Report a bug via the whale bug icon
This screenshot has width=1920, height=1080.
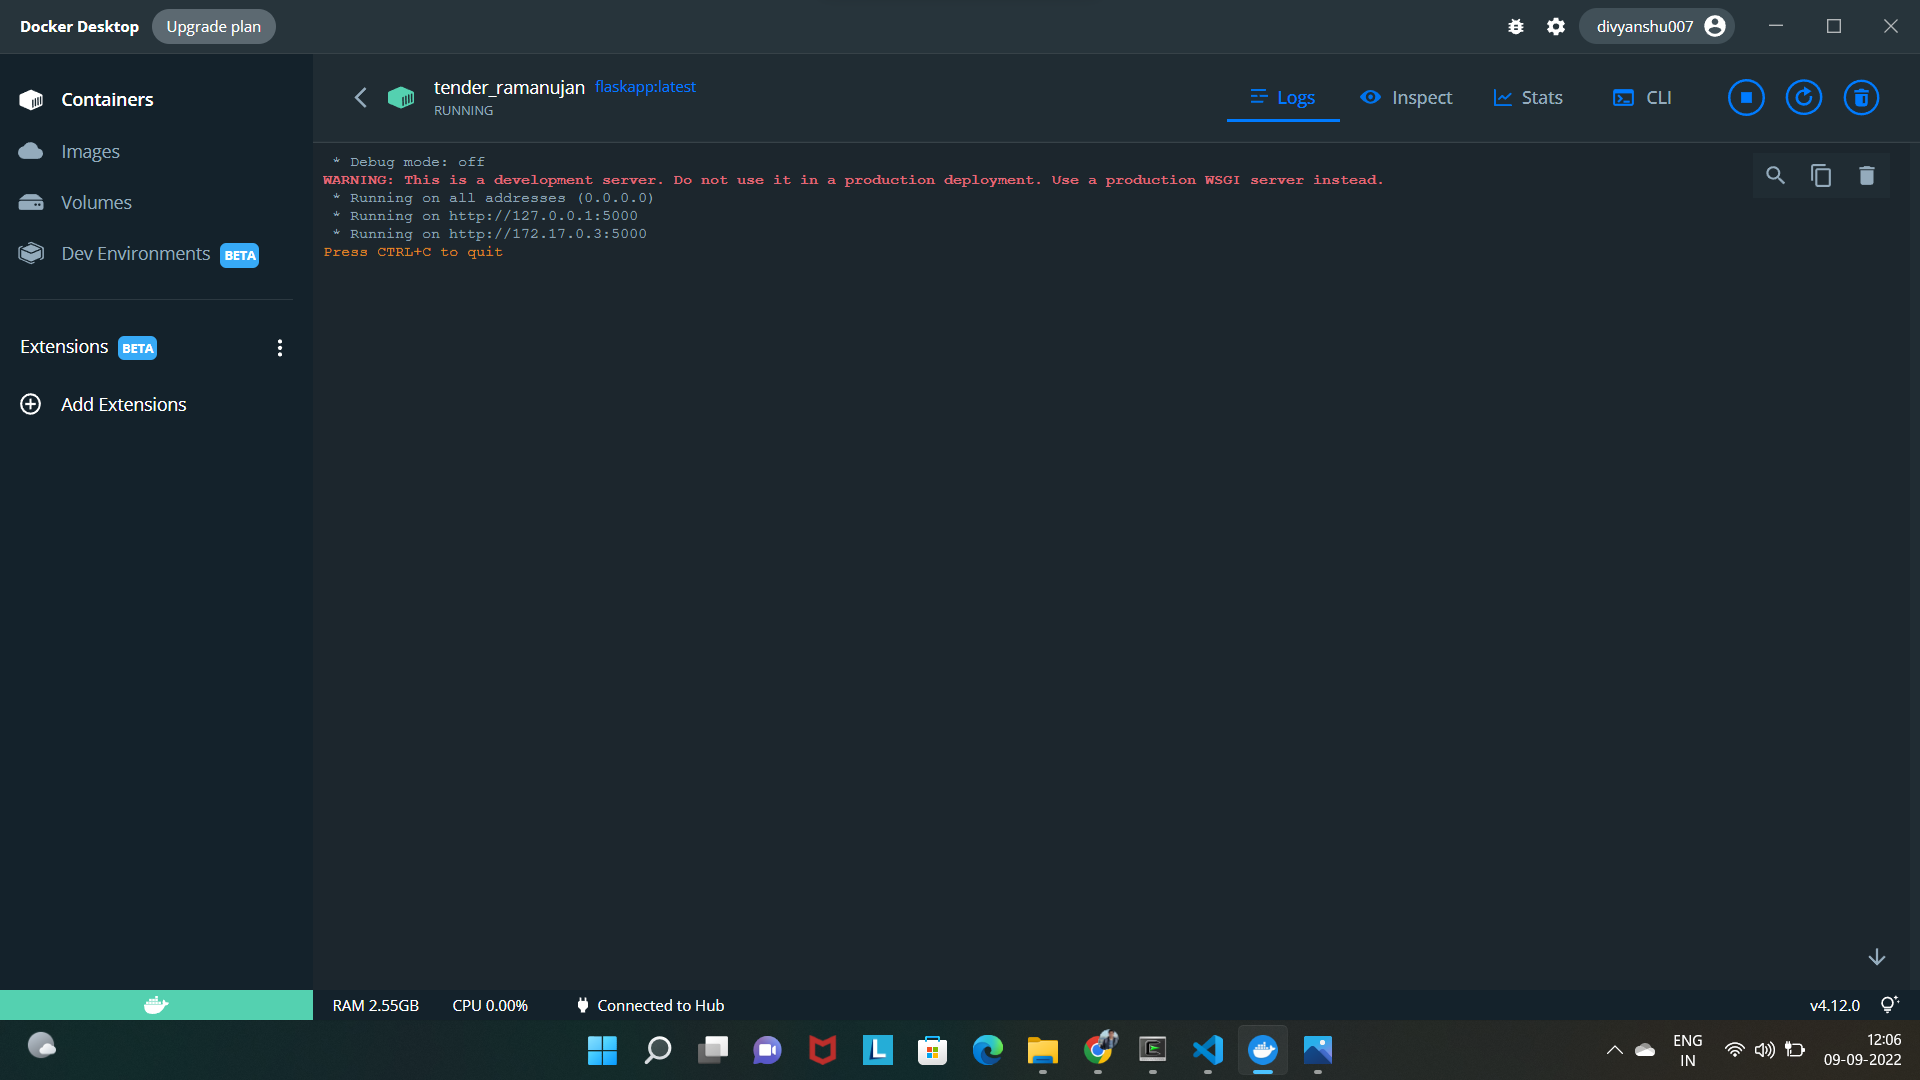tap(1515, 26)
